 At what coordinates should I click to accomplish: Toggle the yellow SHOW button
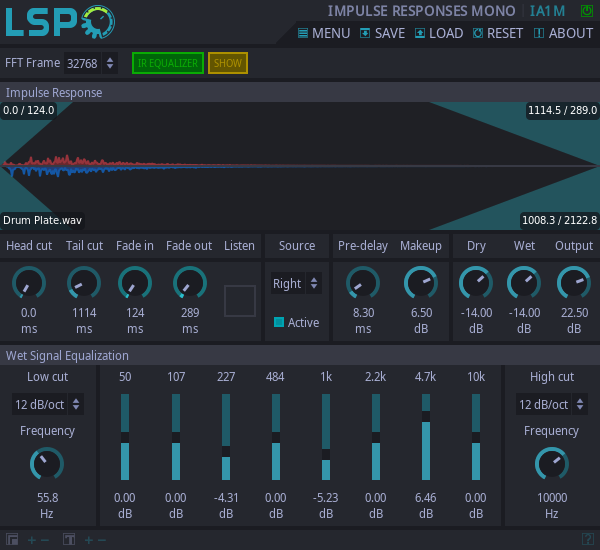coord(228,63)
